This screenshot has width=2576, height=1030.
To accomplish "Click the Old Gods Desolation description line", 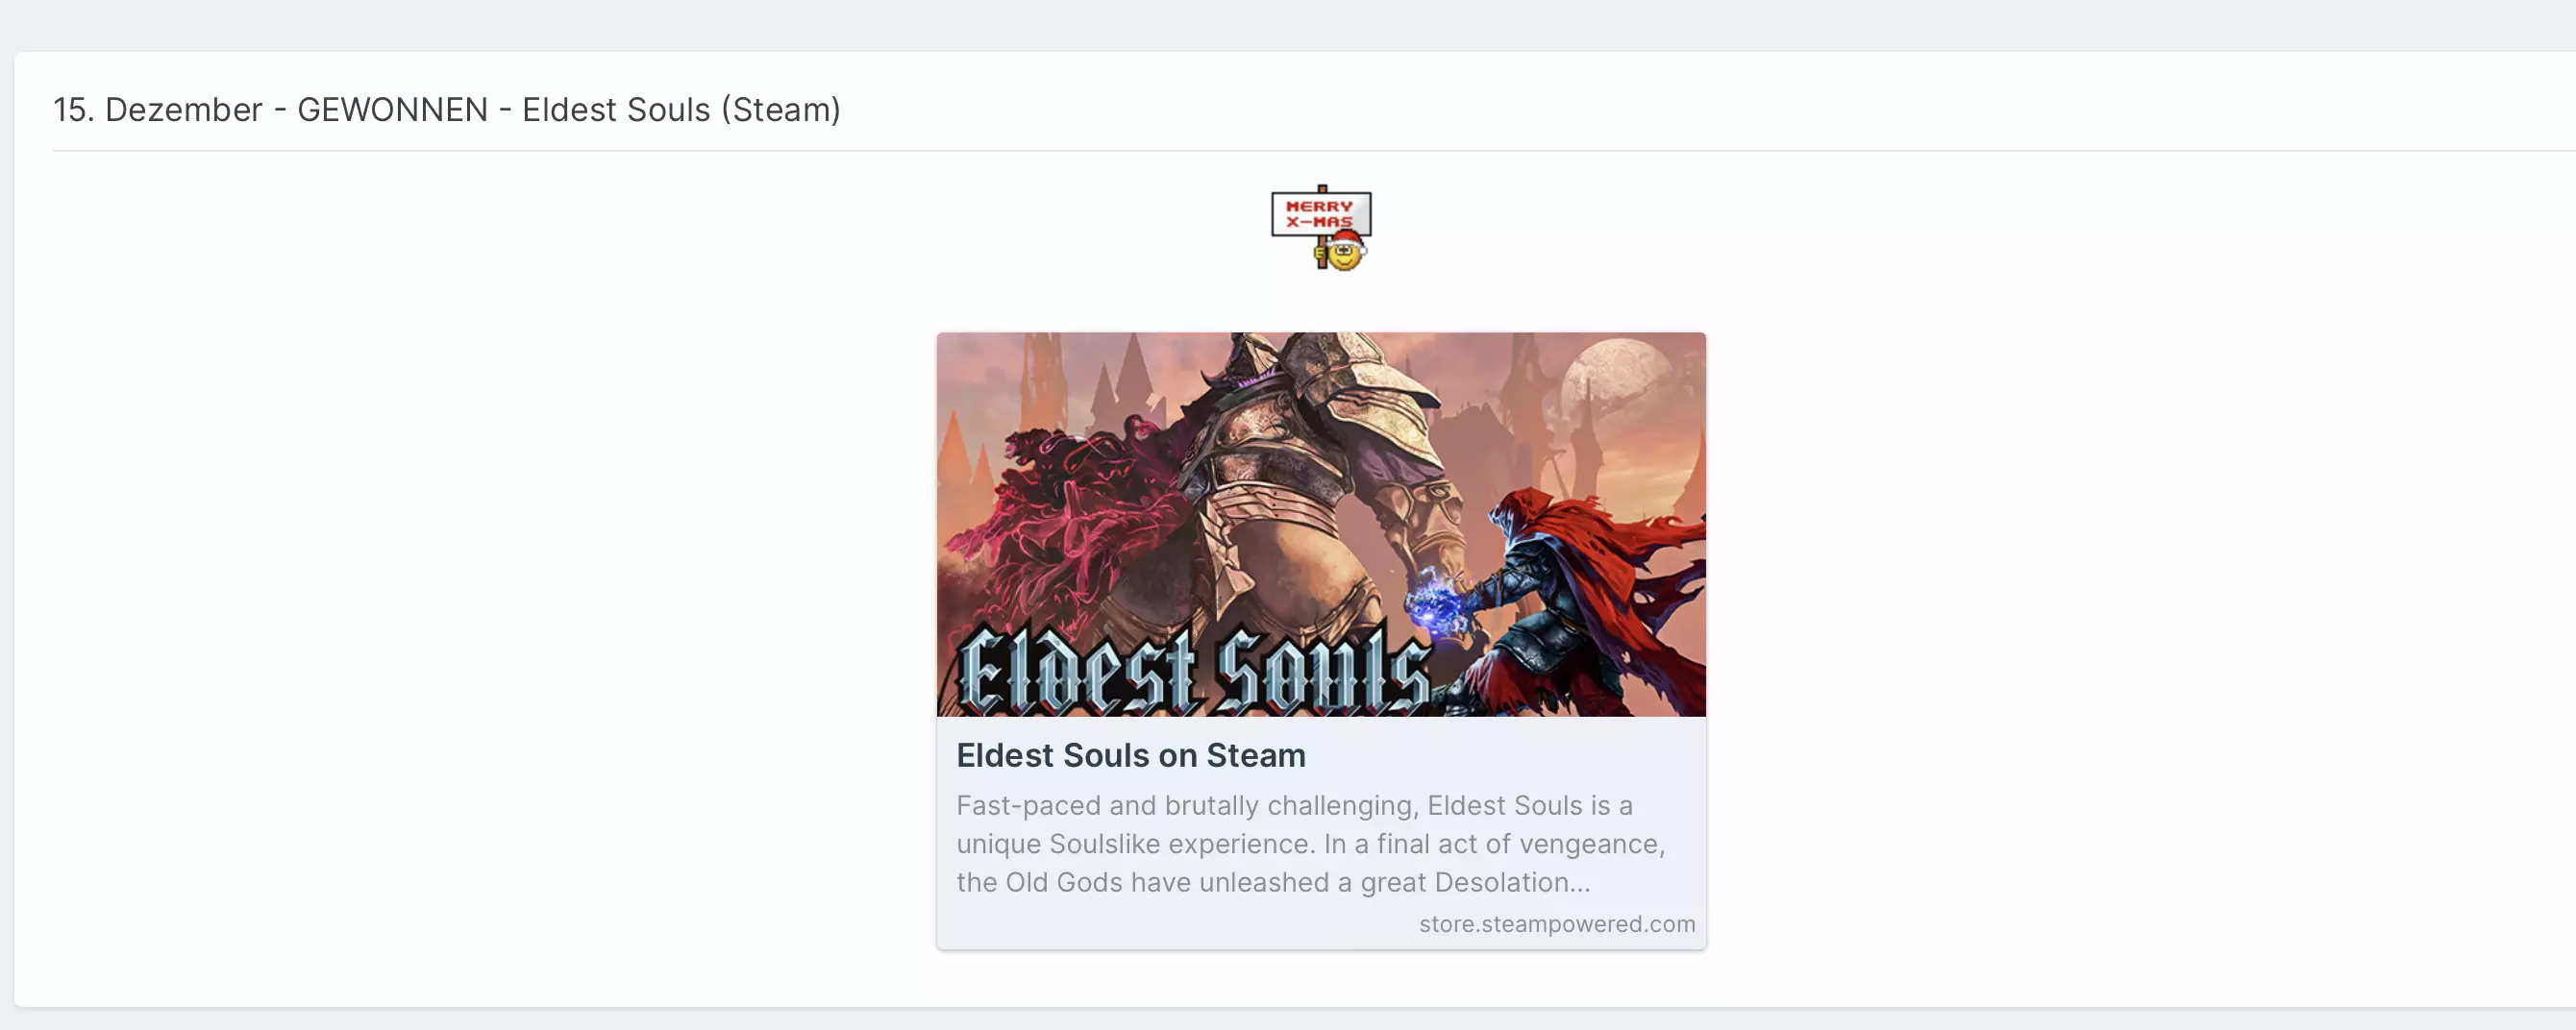I will [1273, 882].
